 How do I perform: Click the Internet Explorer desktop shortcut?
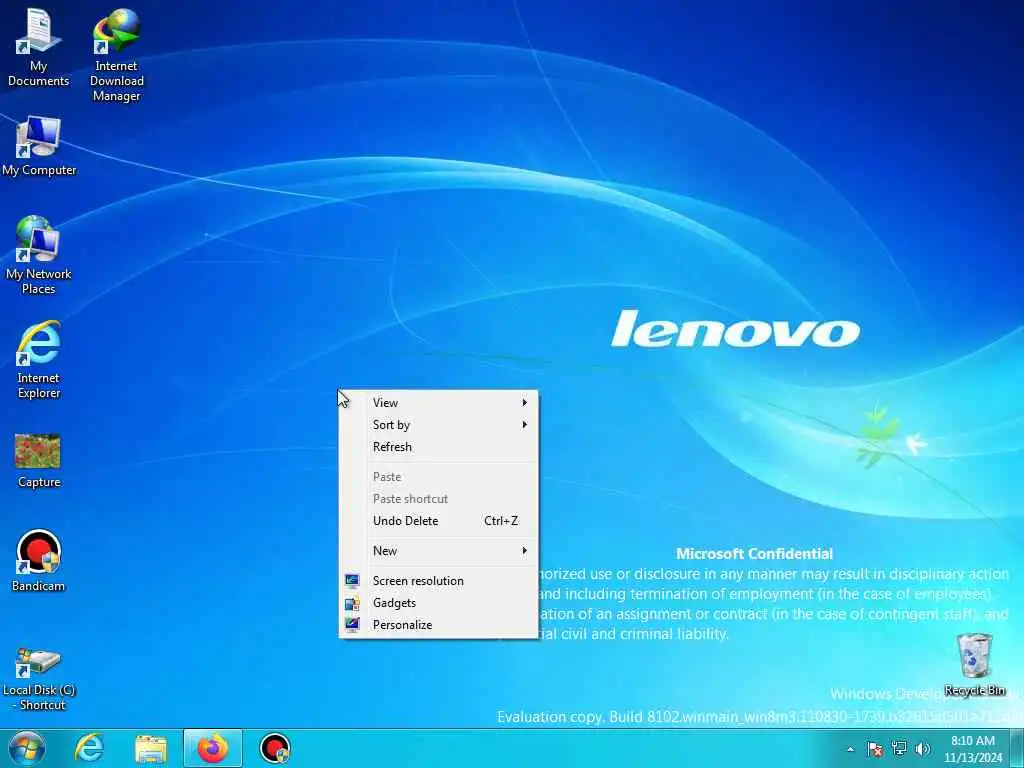[39, 359]
